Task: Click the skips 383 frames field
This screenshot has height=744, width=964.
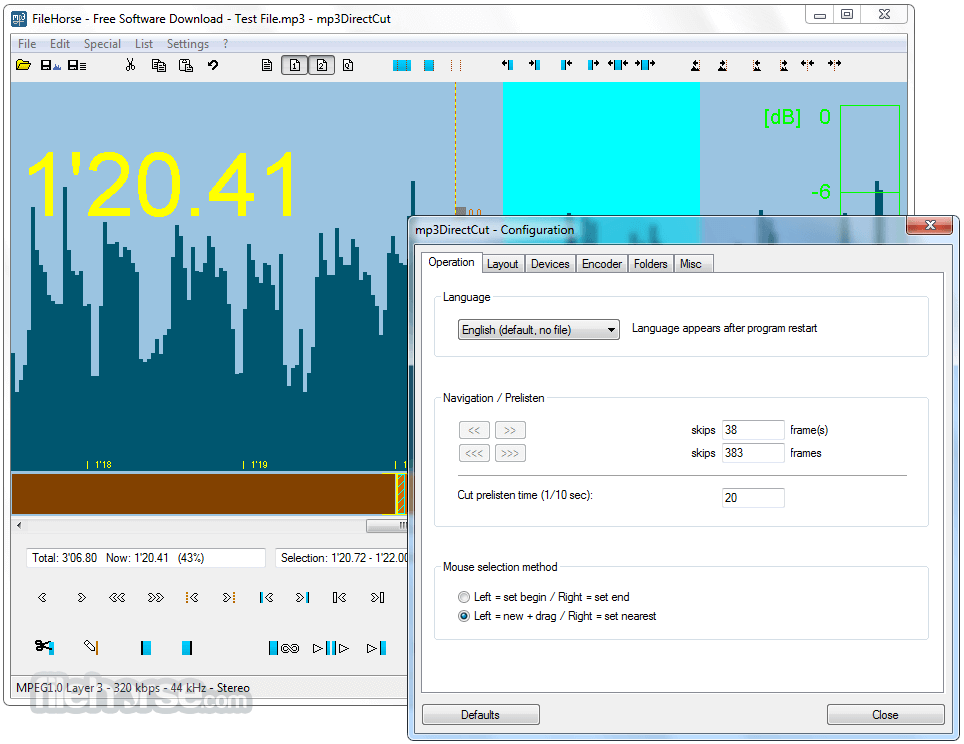Action: (x=753, y=453)
